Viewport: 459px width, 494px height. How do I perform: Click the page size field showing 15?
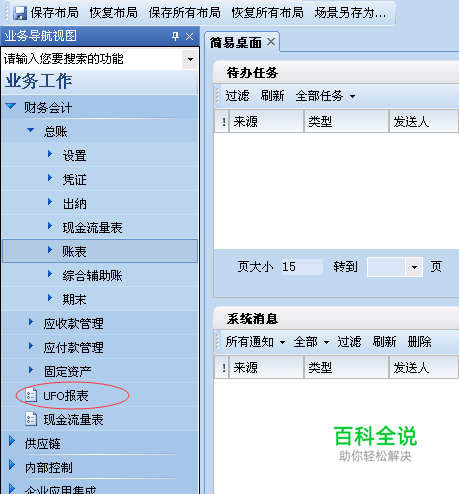coord(302,267)
